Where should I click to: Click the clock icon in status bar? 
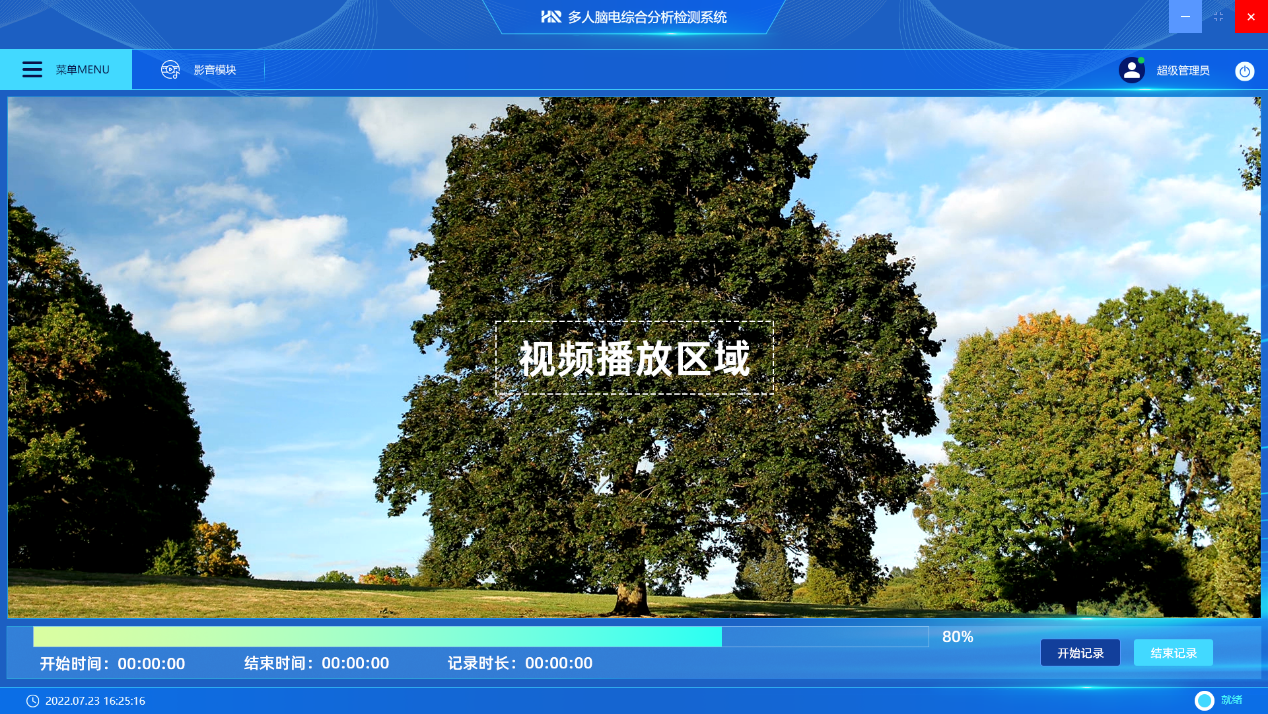pos(33,701)
